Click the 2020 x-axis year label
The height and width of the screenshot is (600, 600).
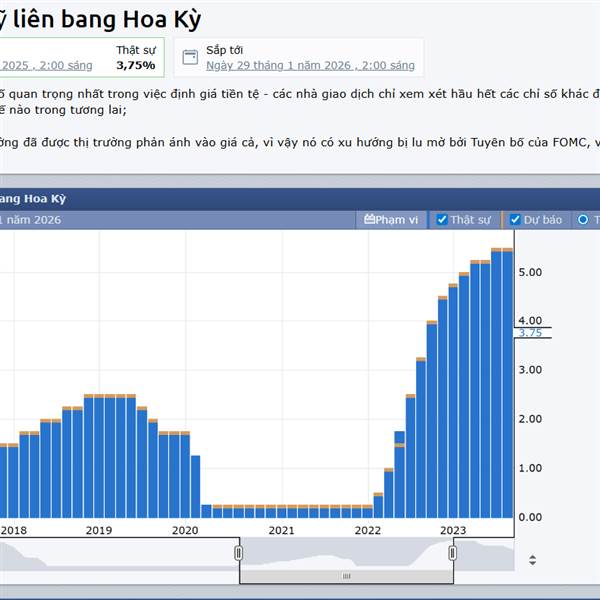coord(185,530)
